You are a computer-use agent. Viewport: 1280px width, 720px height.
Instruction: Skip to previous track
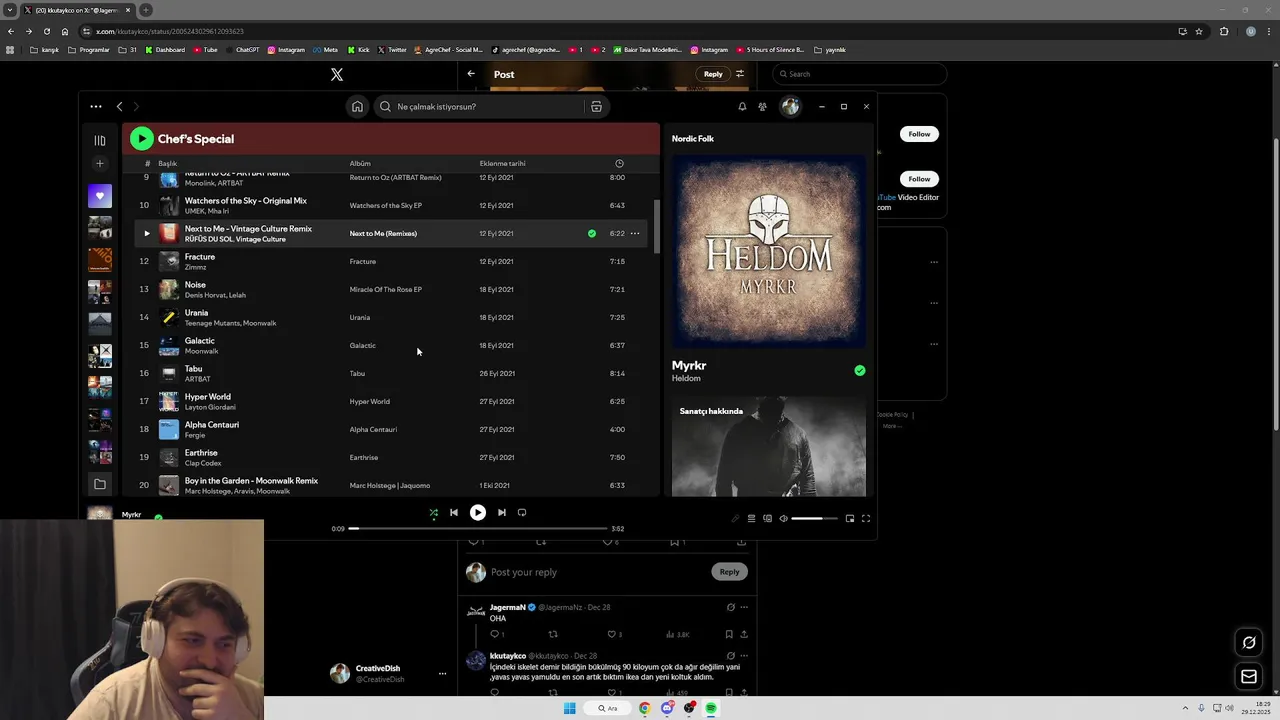pos(454,512)
